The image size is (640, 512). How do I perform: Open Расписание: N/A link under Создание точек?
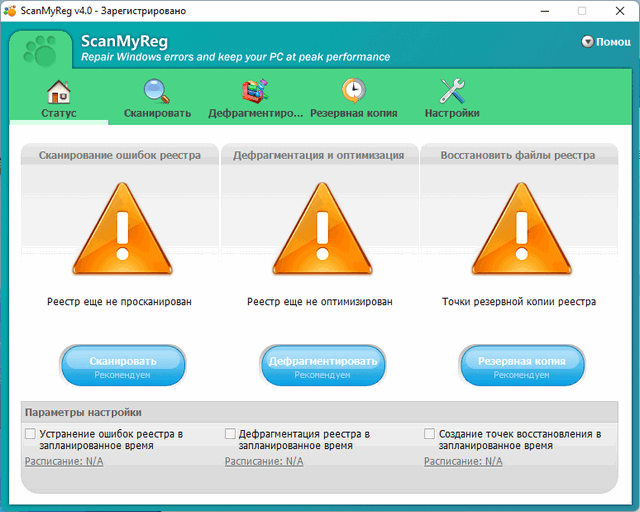click(463, 461)
